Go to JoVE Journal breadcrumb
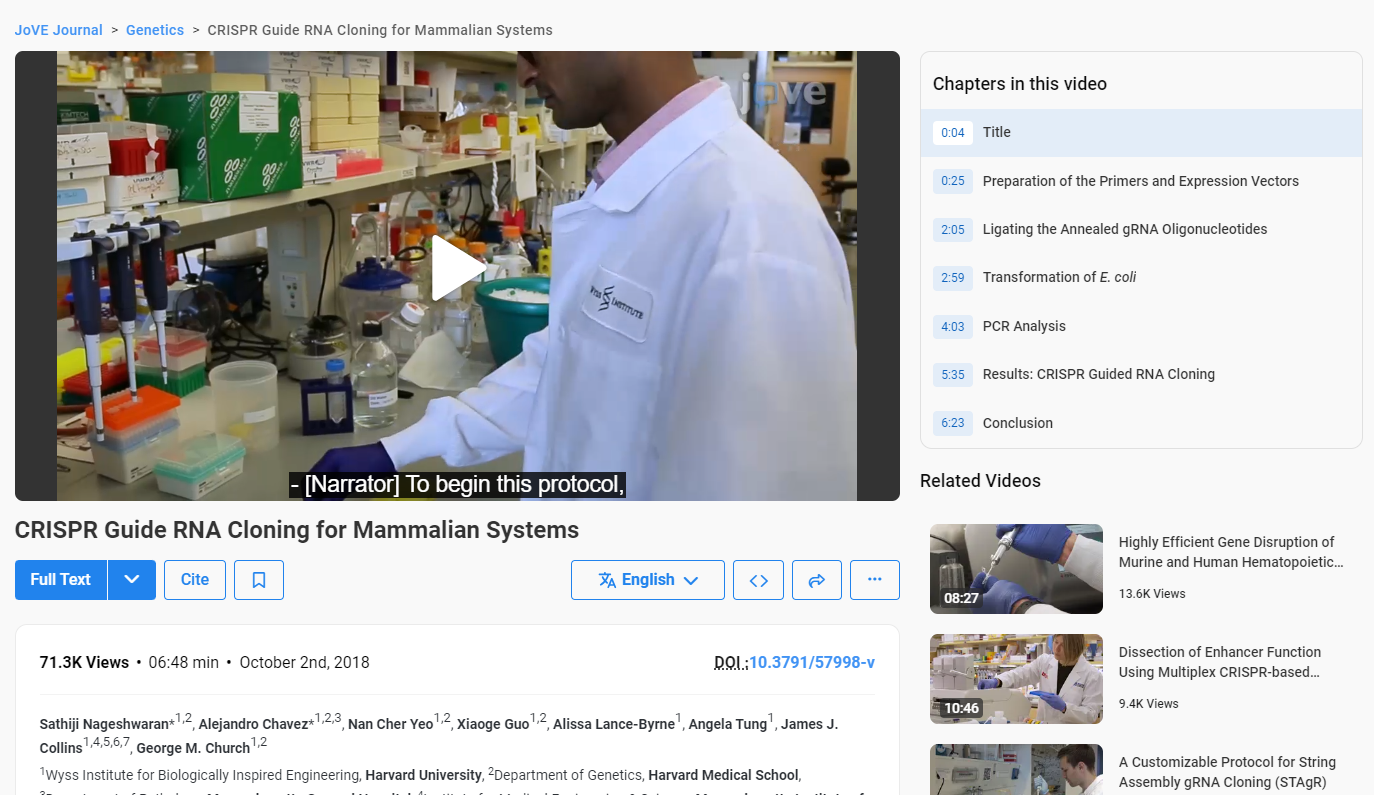The height and width of the screenshot is (795, 1374). 59,30
